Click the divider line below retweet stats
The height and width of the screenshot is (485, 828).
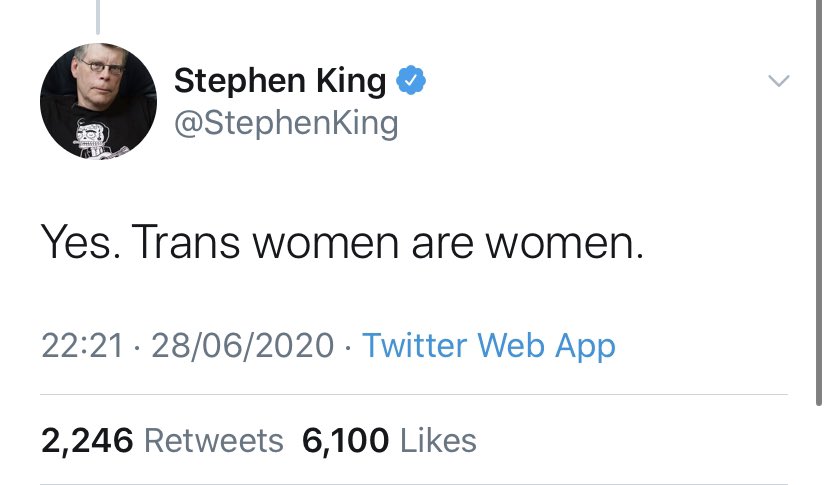click(x=414, y=483)
